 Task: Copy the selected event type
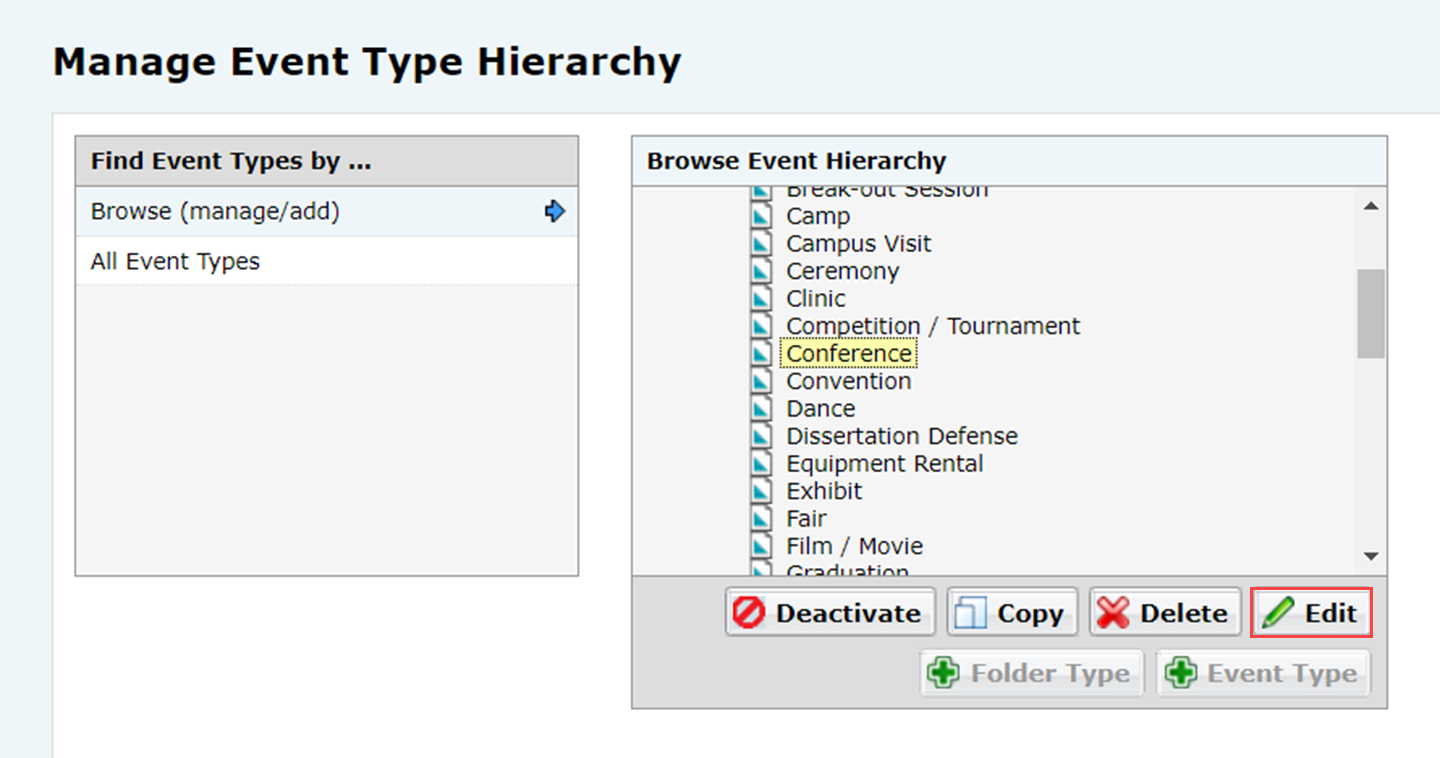point(1012,613)
